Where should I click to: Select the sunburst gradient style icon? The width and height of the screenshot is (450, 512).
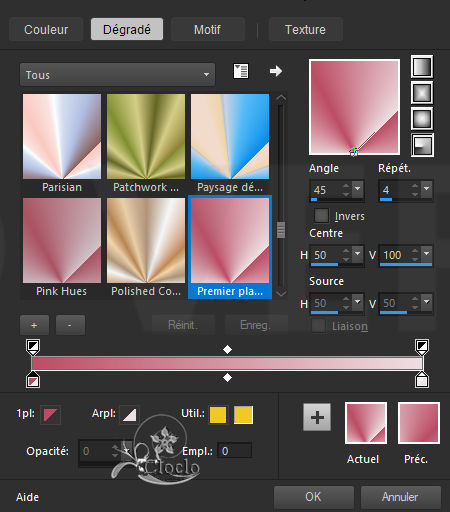point(422,119)
